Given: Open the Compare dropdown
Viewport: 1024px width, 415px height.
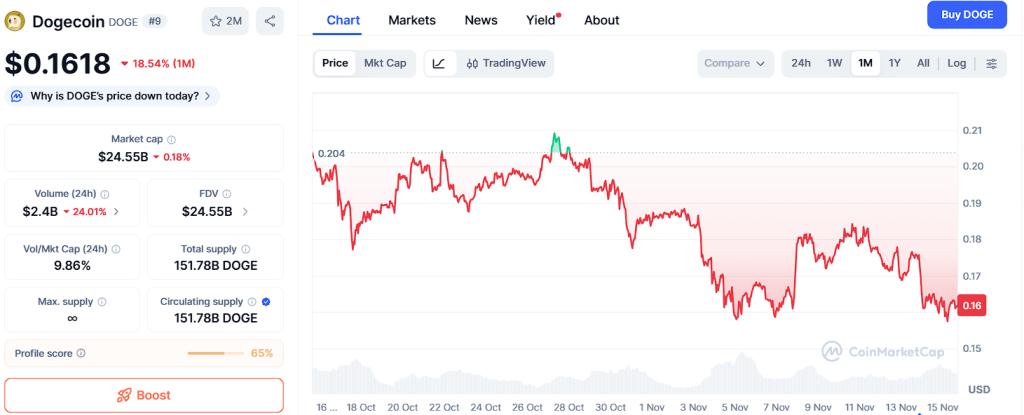Looking at the screenshot, I should pos(736,63).
